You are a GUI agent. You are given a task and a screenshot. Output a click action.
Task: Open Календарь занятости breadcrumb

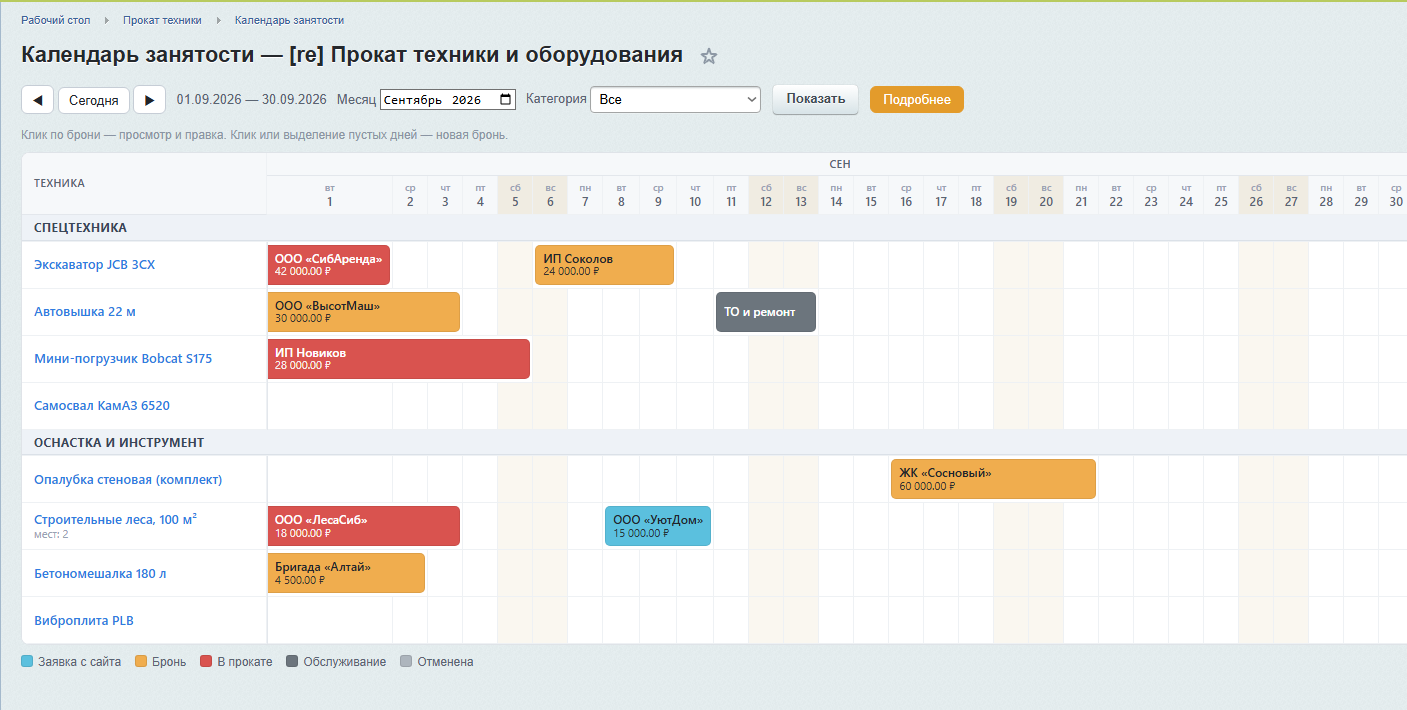(x=289, y=20)
